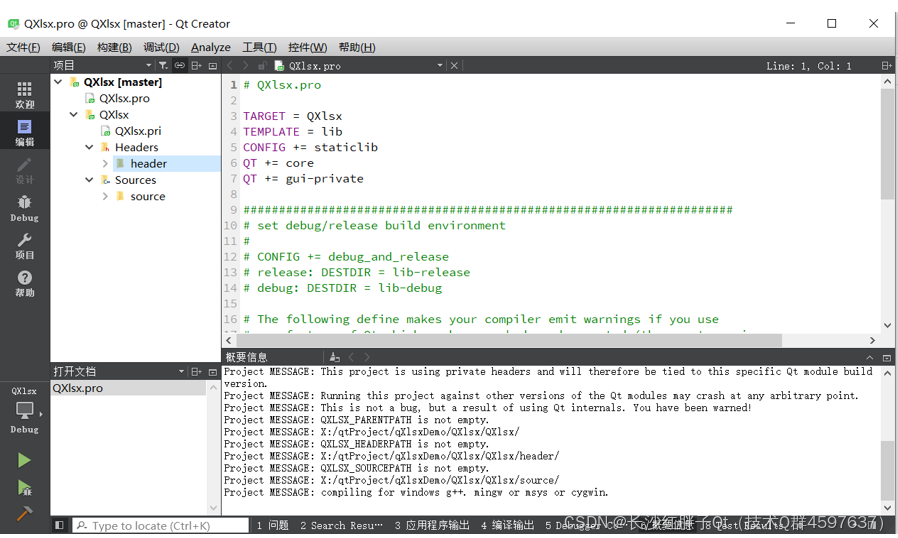
Task: Close the Projects pane
Action: click(212, 66)
